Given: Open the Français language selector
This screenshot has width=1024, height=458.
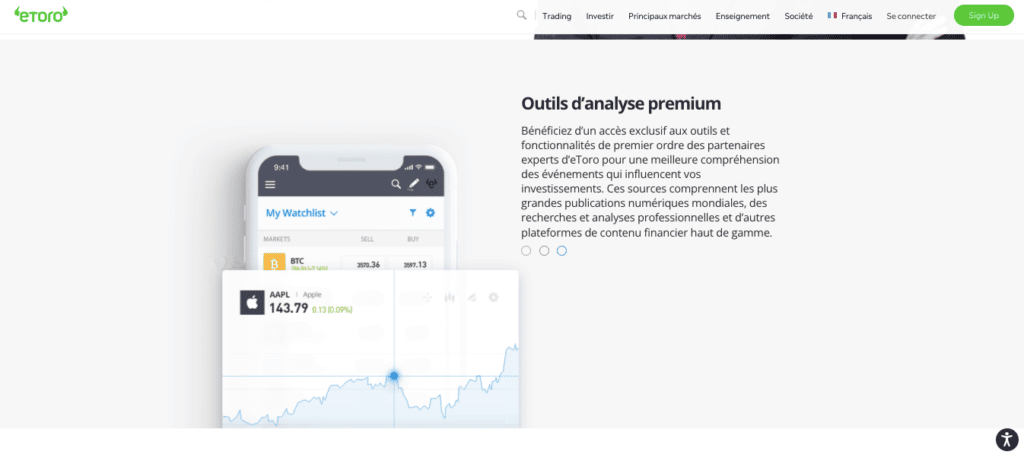Looking at the screenshot, I should (849, 16).
